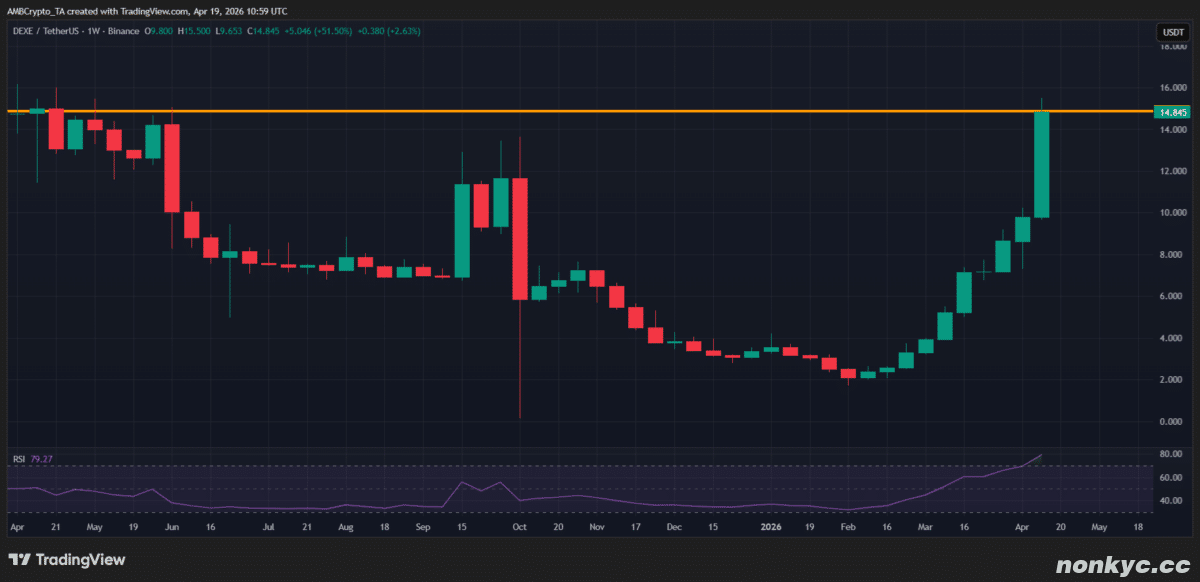Click the tall green mid-September candle

(462, 230)
